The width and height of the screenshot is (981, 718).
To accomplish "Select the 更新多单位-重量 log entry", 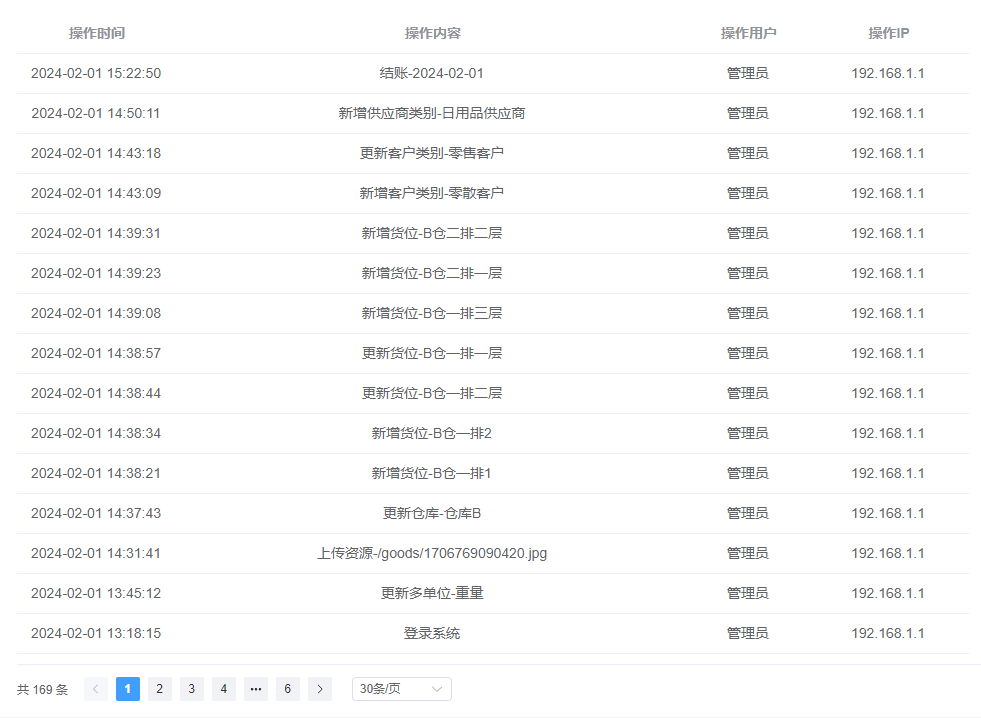I will point(432,593).
